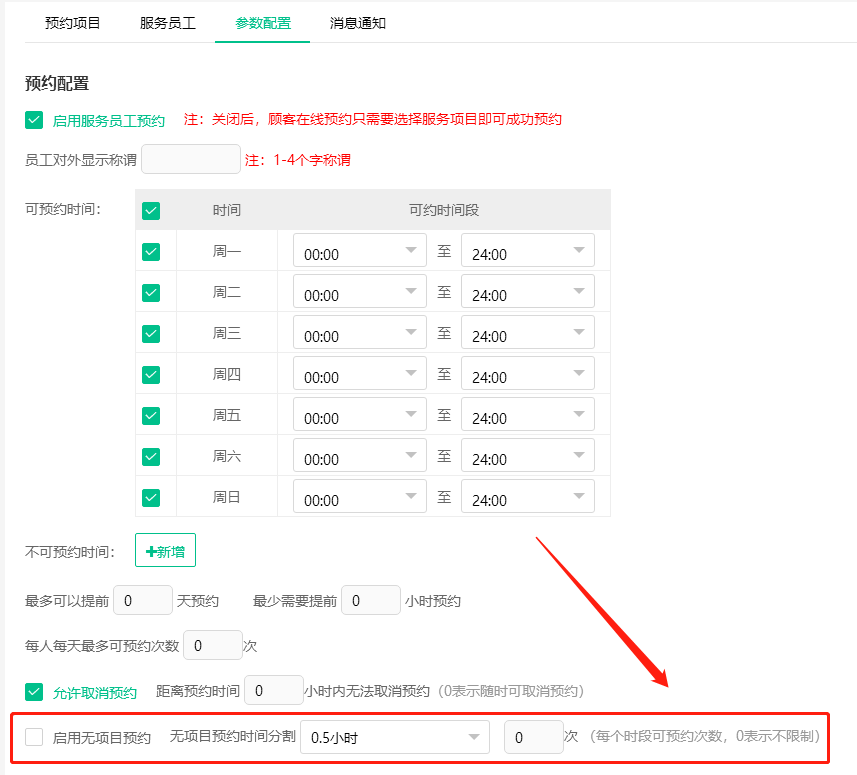Switch to the 服务员工 tab
This screenshot has height=775, width=857.
[166, 21]
